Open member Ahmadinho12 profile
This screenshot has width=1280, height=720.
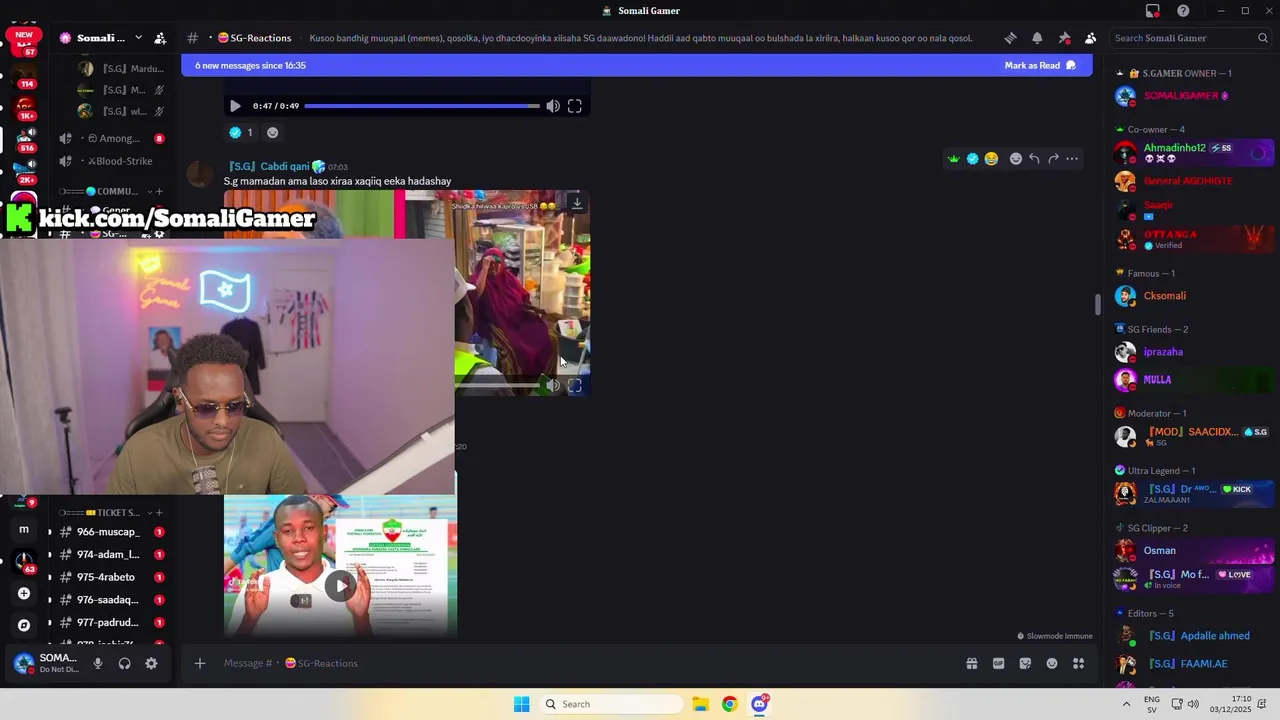1193,153
